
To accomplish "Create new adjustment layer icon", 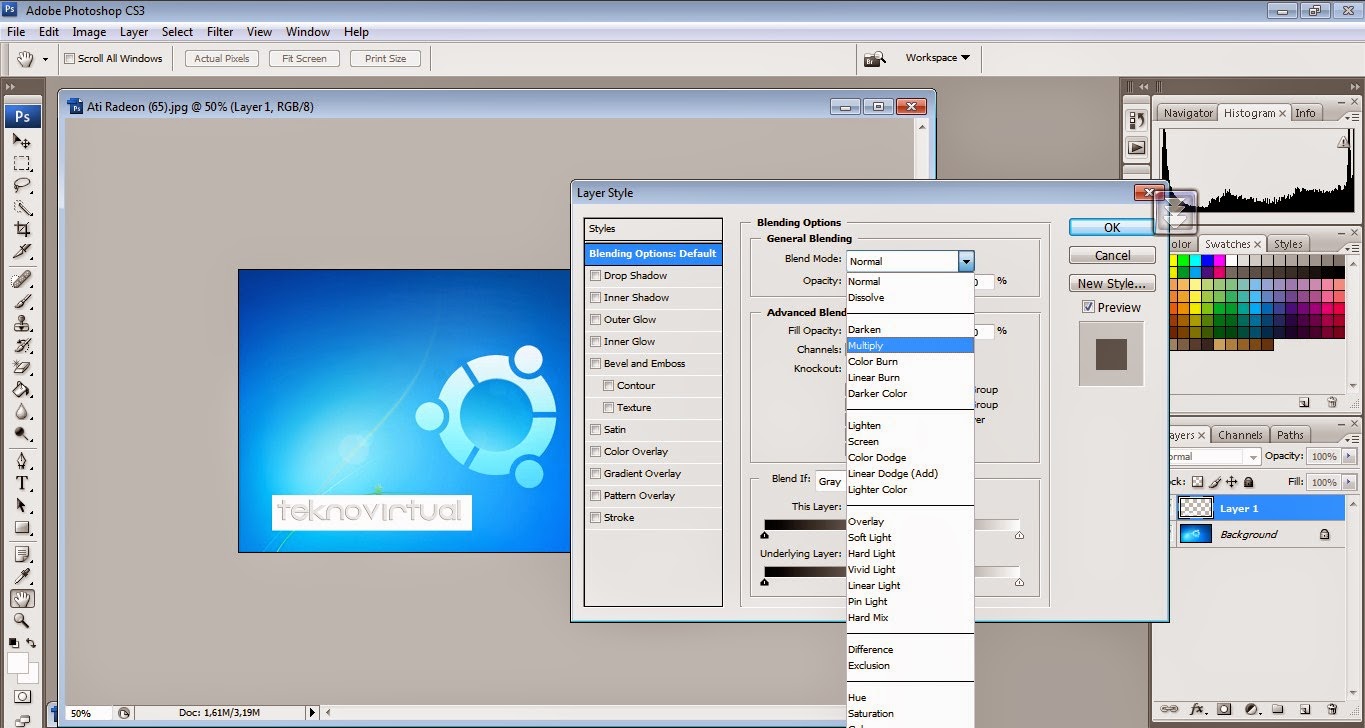I will tap(1250, 710).
